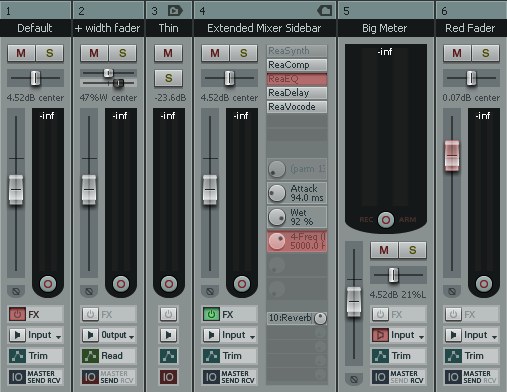The width and height of the screenshot is (507, 392).
Task: Open routing IO icon on width fader track
Action: click(x=90, y=377)
